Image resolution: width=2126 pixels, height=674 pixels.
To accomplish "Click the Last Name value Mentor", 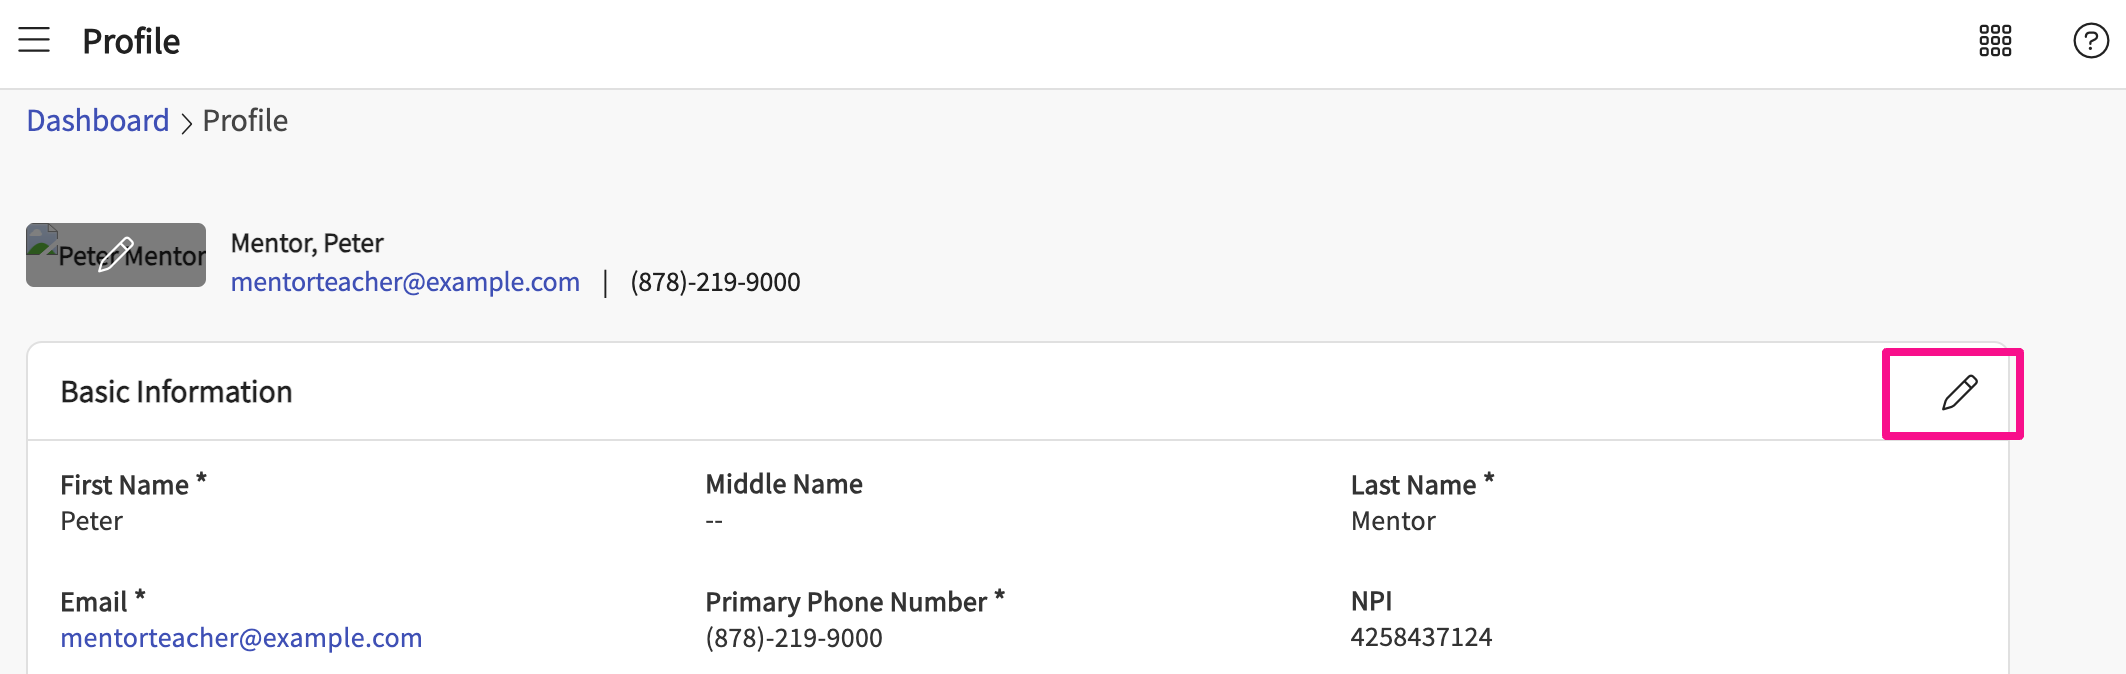I will click(x=1393, y=521).
